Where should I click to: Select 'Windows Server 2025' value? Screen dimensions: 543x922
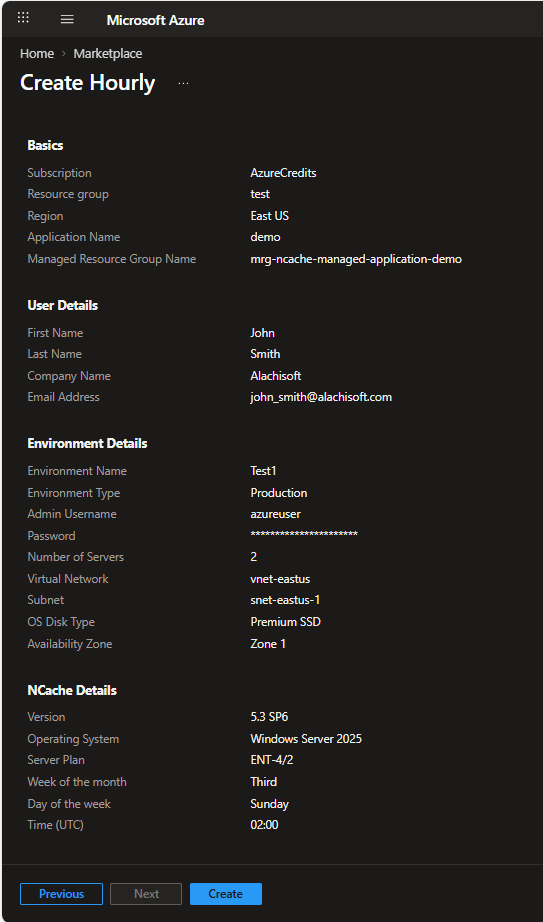click(306, 739)
